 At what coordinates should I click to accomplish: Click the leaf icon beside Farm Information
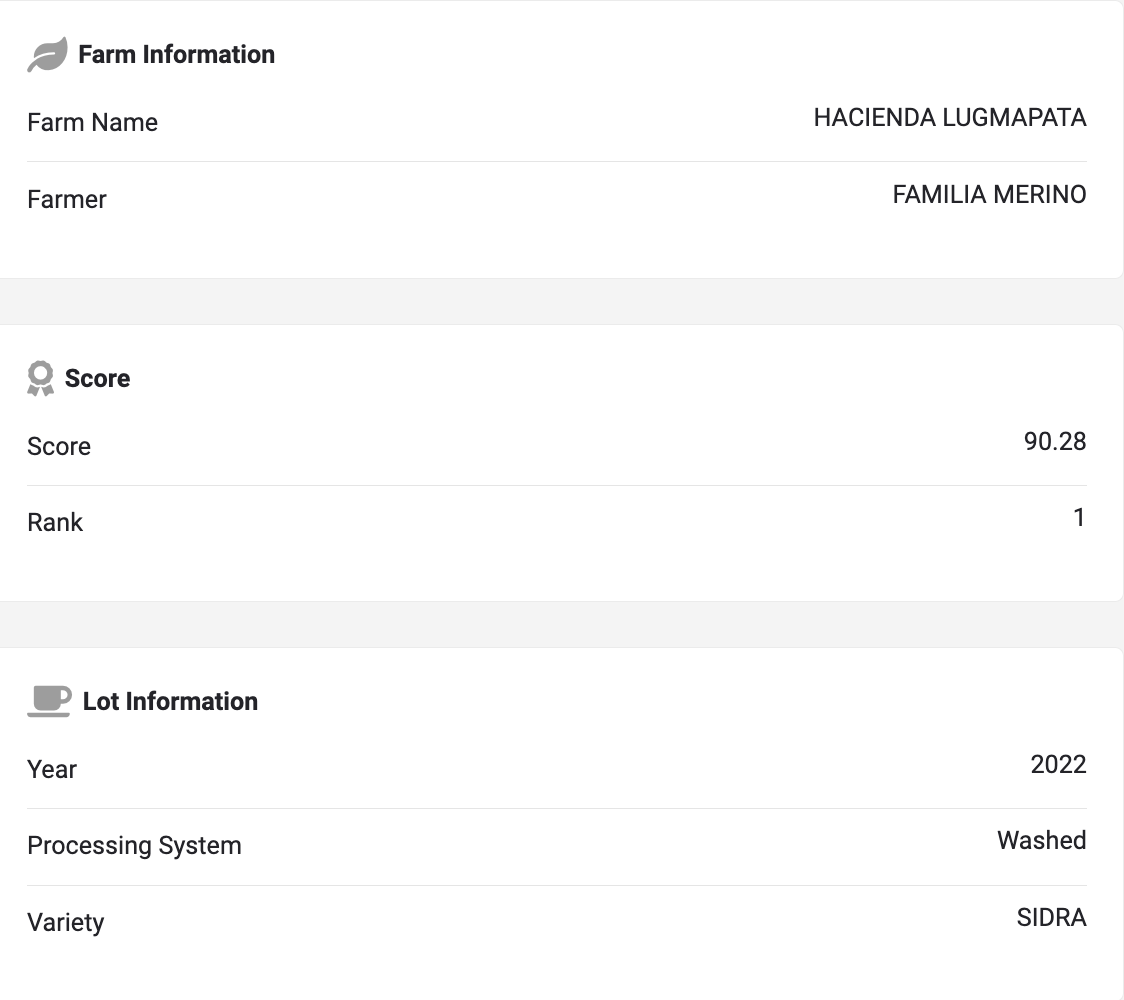coord(47,55)
